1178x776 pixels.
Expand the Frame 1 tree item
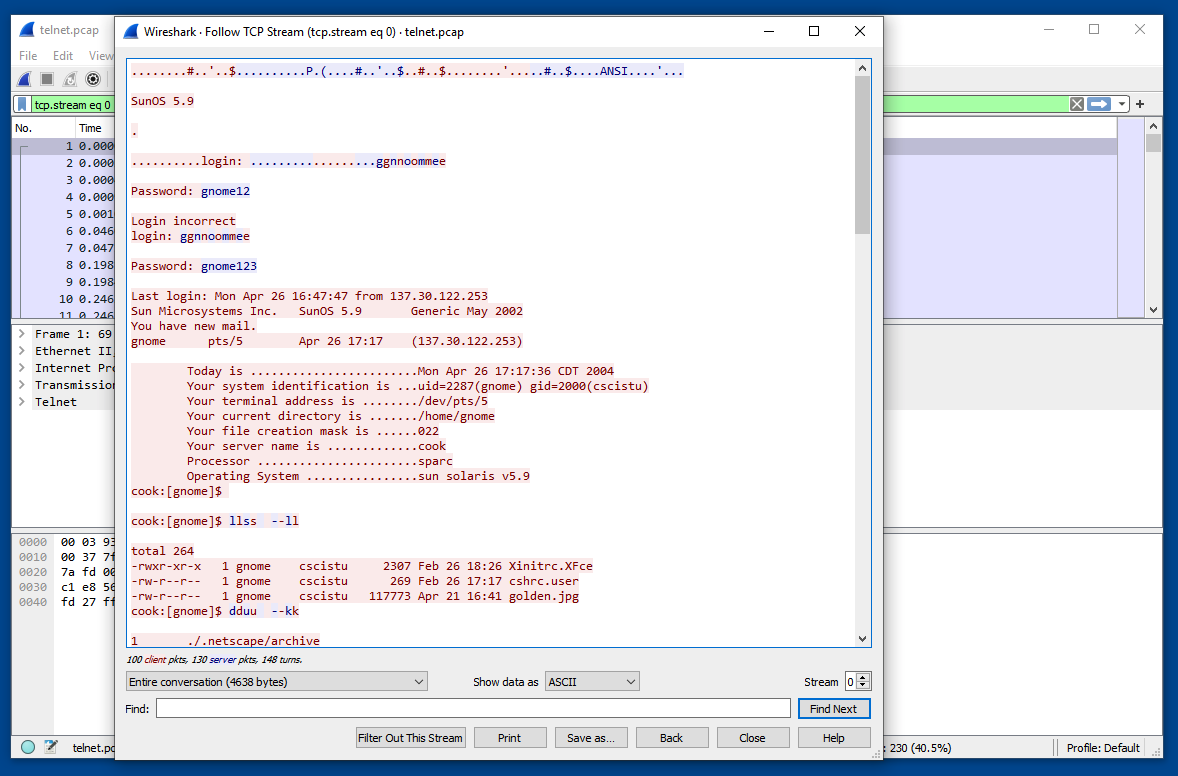click(21, 334)
